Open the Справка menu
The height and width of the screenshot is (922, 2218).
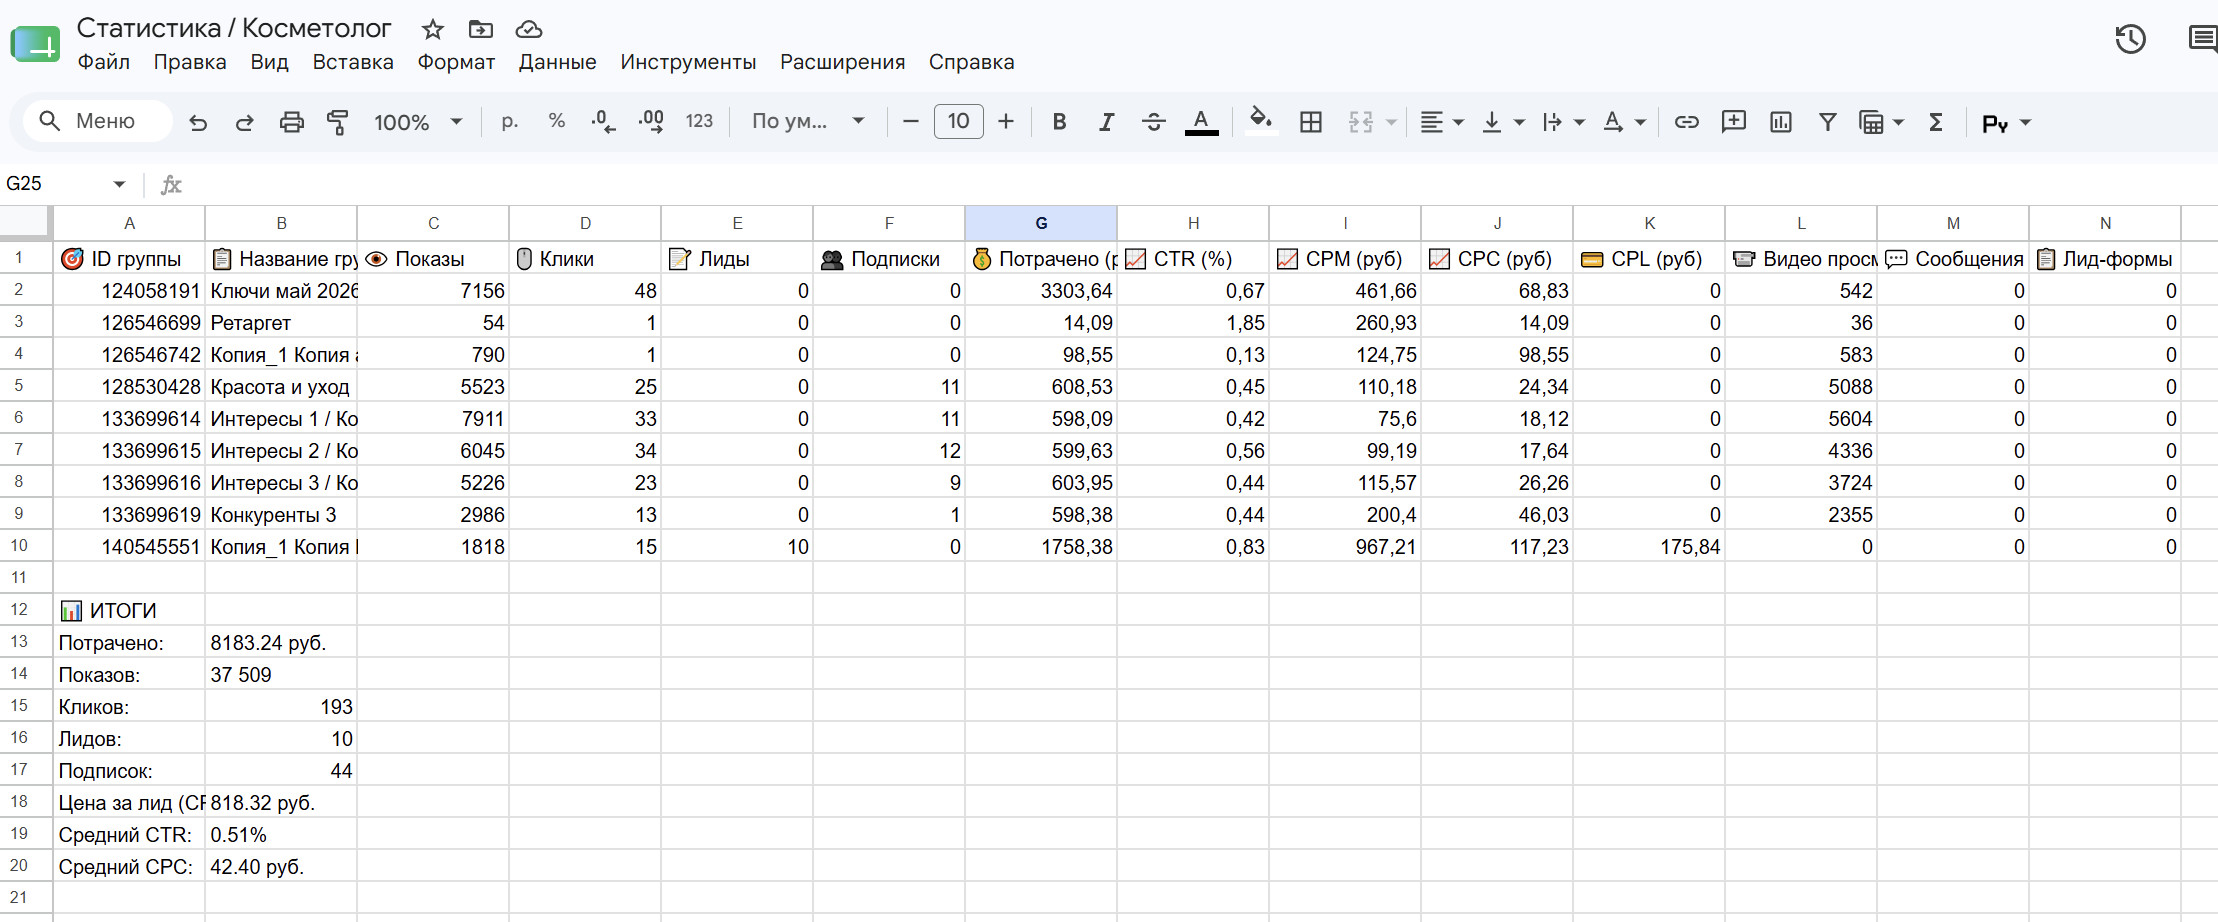click(x=971, y=62)
